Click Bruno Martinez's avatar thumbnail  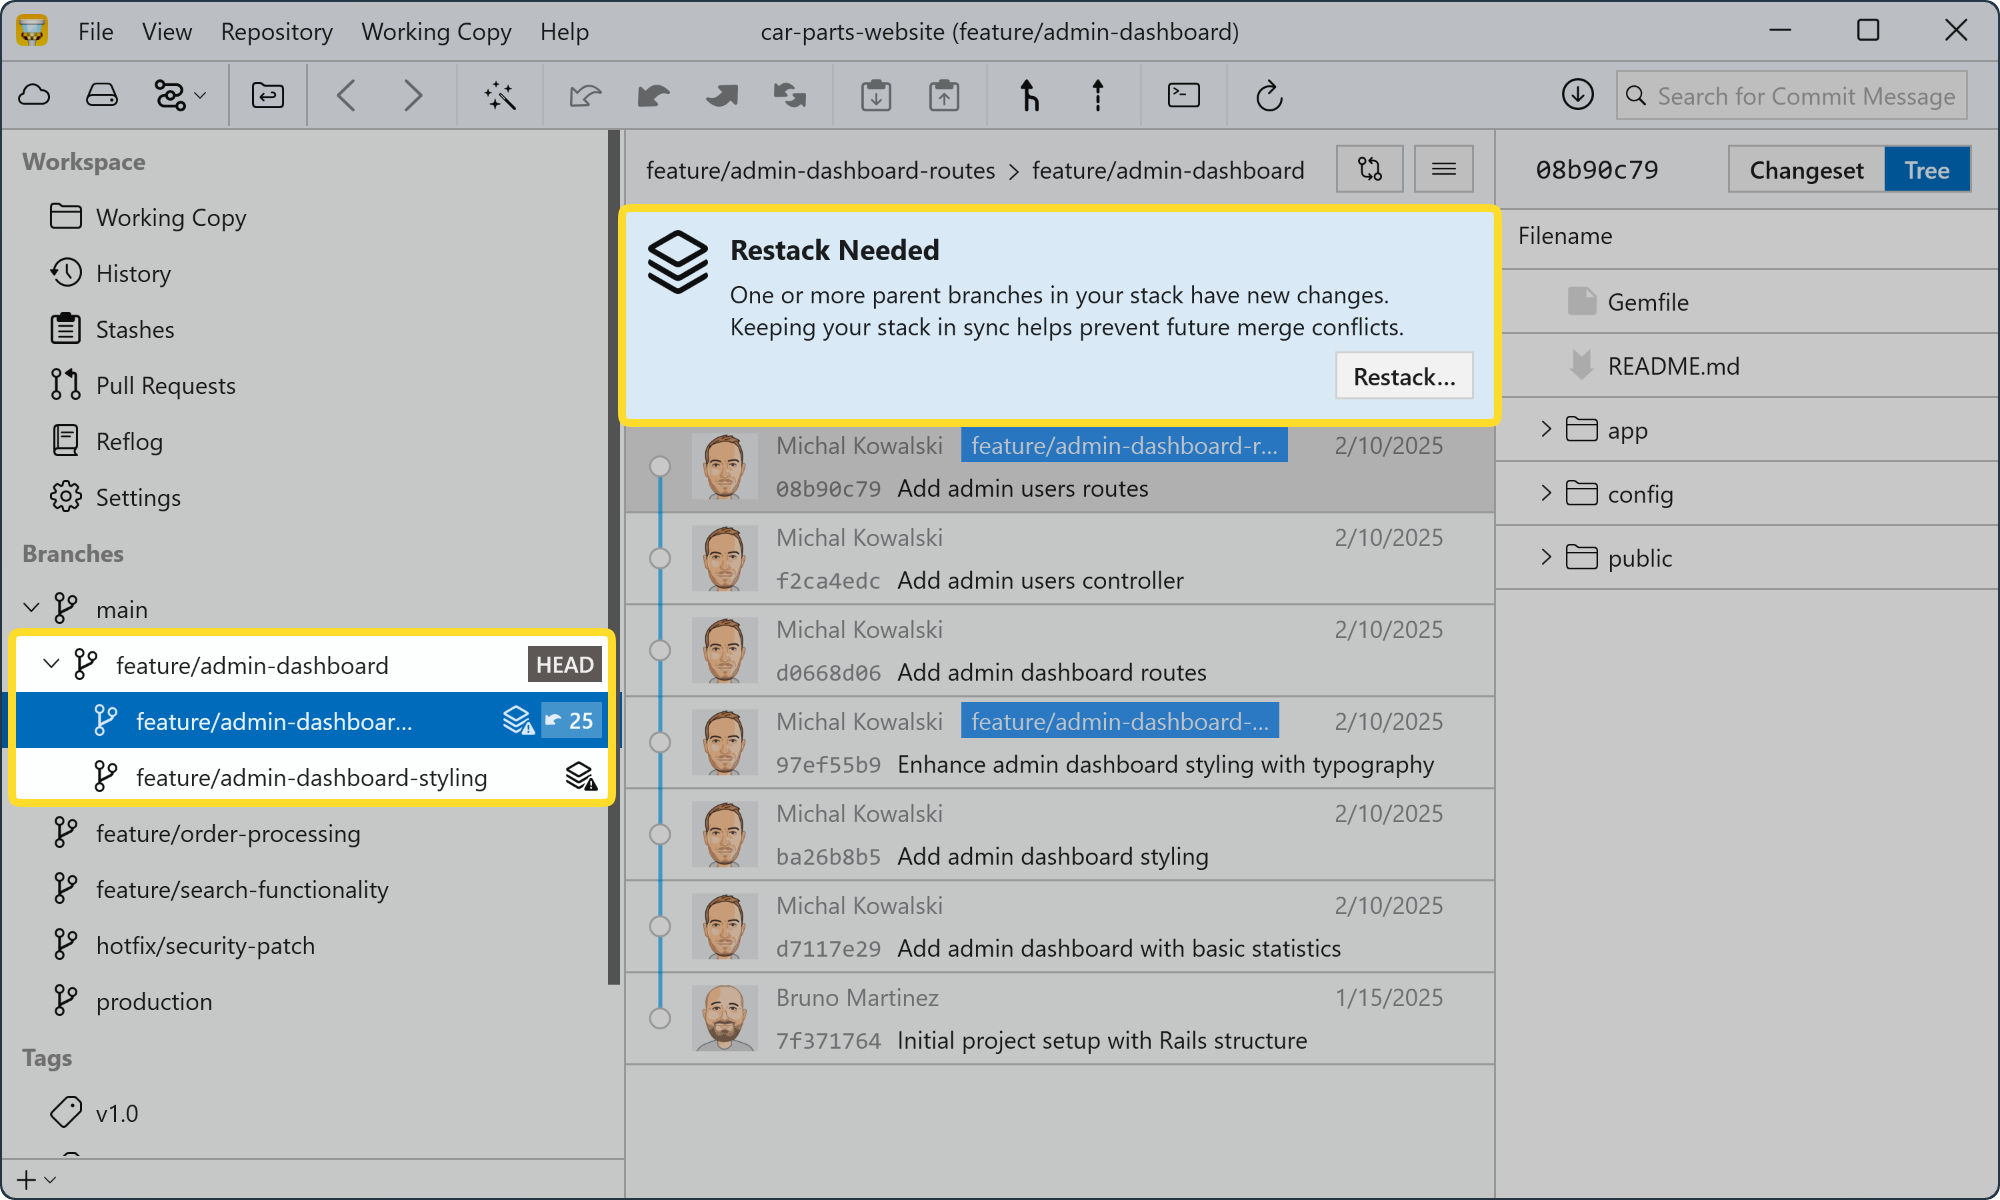coord(724,1017)
